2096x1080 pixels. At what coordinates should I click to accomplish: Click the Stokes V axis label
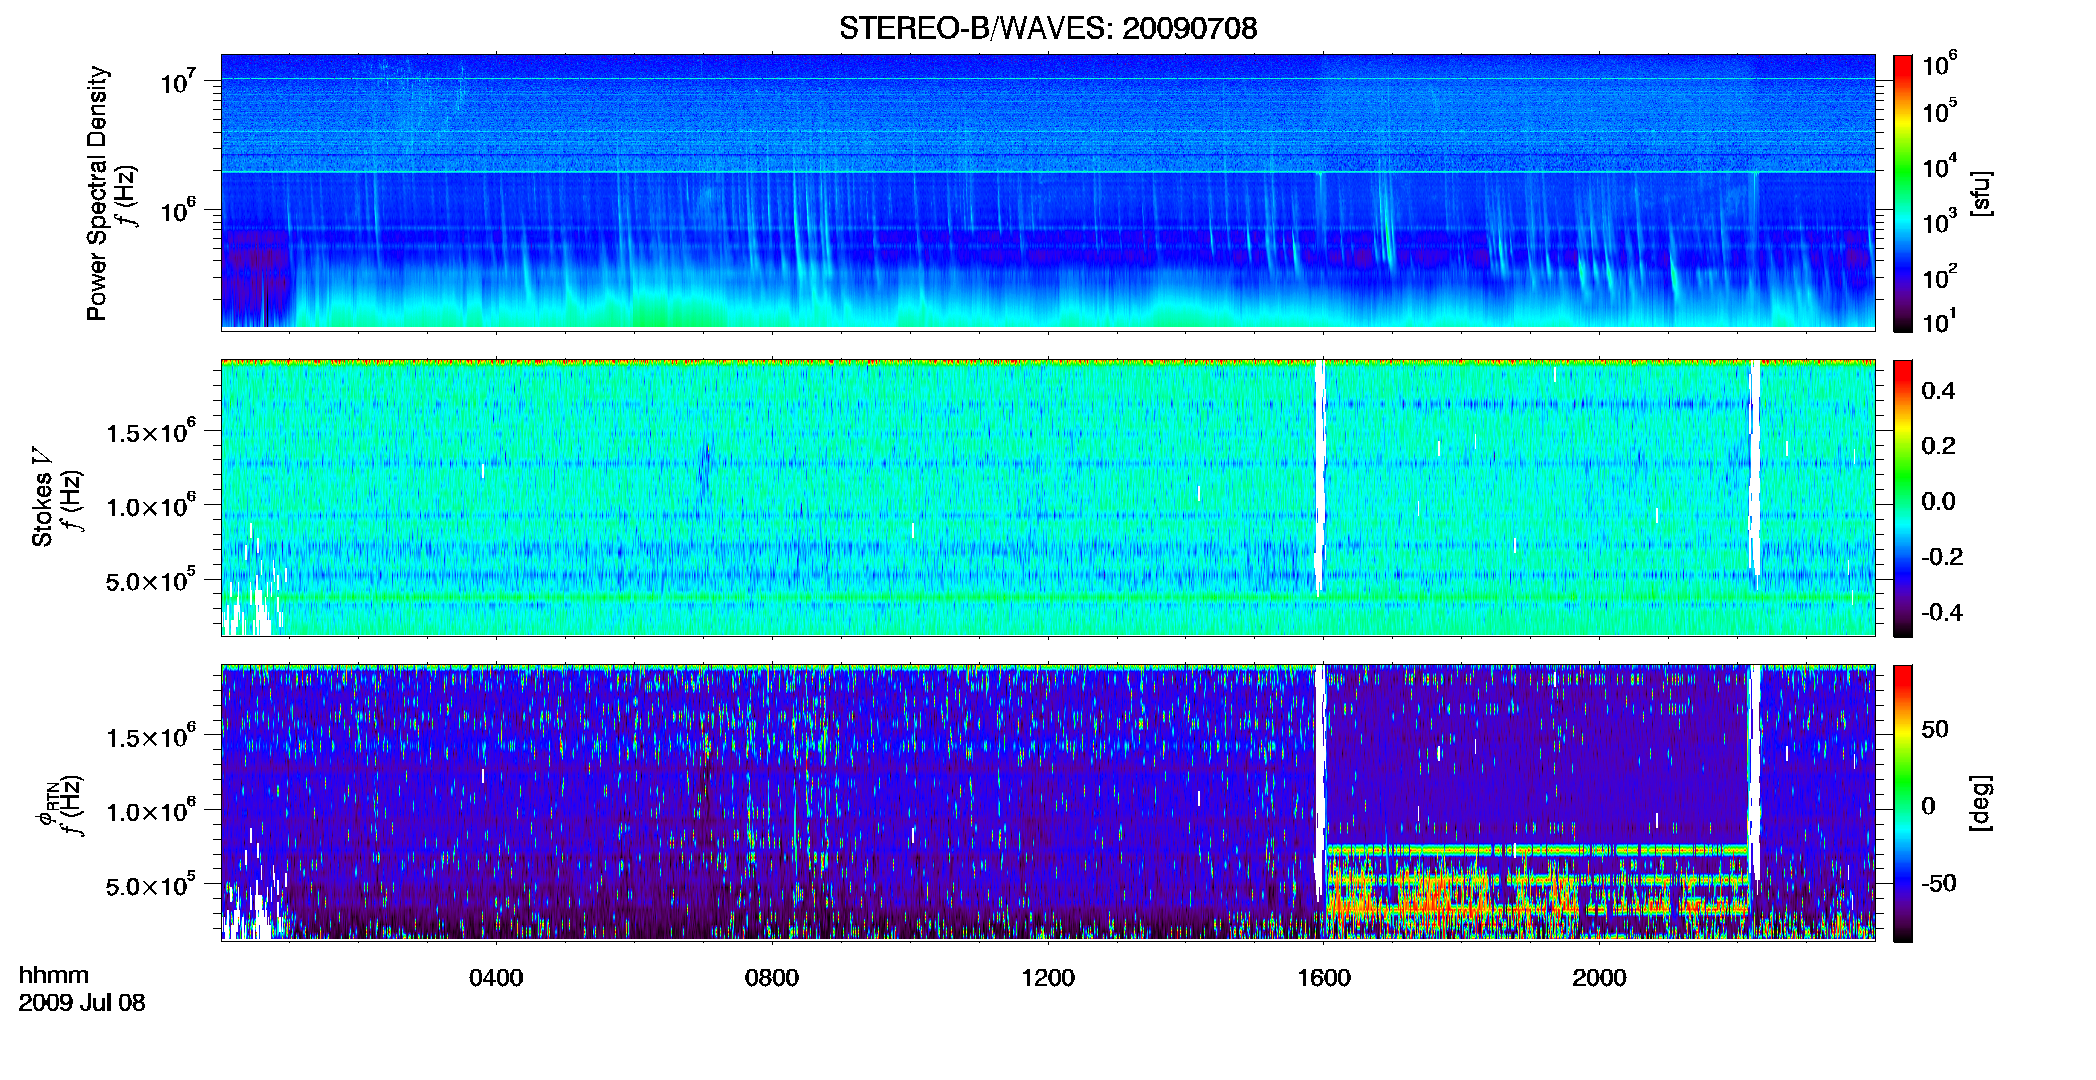point(42,497)
